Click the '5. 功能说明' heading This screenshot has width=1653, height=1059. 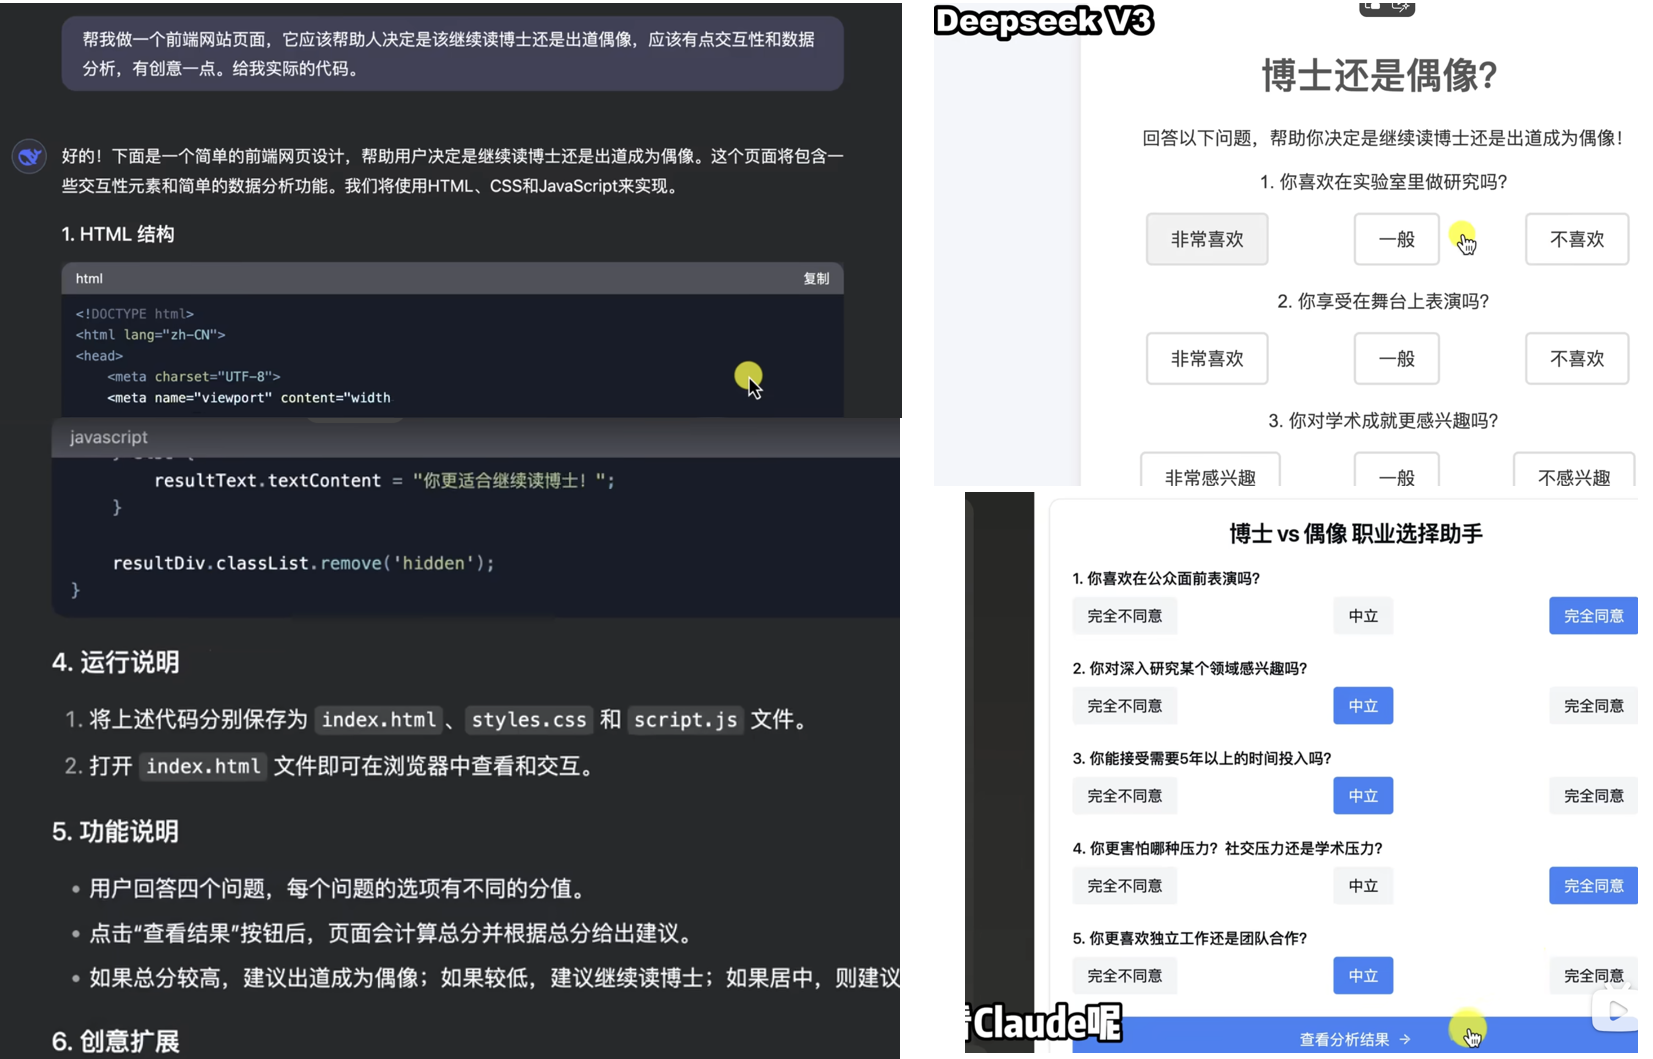click(x=116, y=832)
